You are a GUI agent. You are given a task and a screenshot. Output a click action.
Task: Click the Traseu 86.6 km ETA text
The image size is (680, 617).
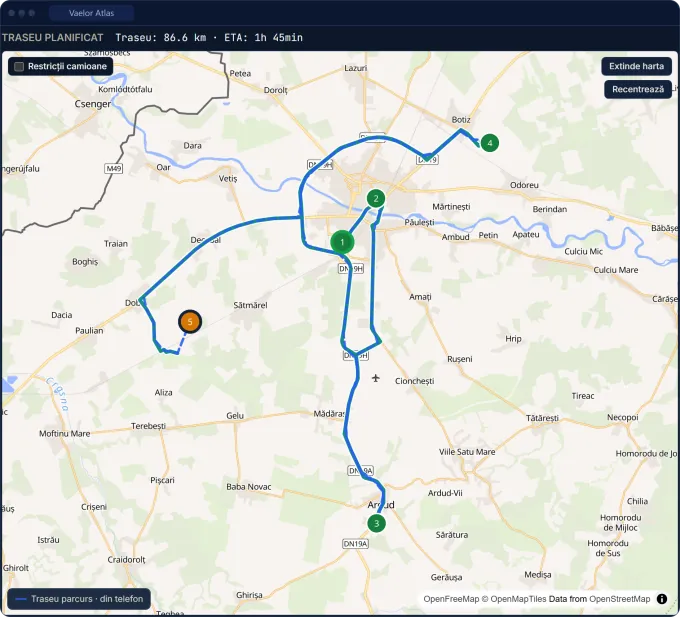209,38
